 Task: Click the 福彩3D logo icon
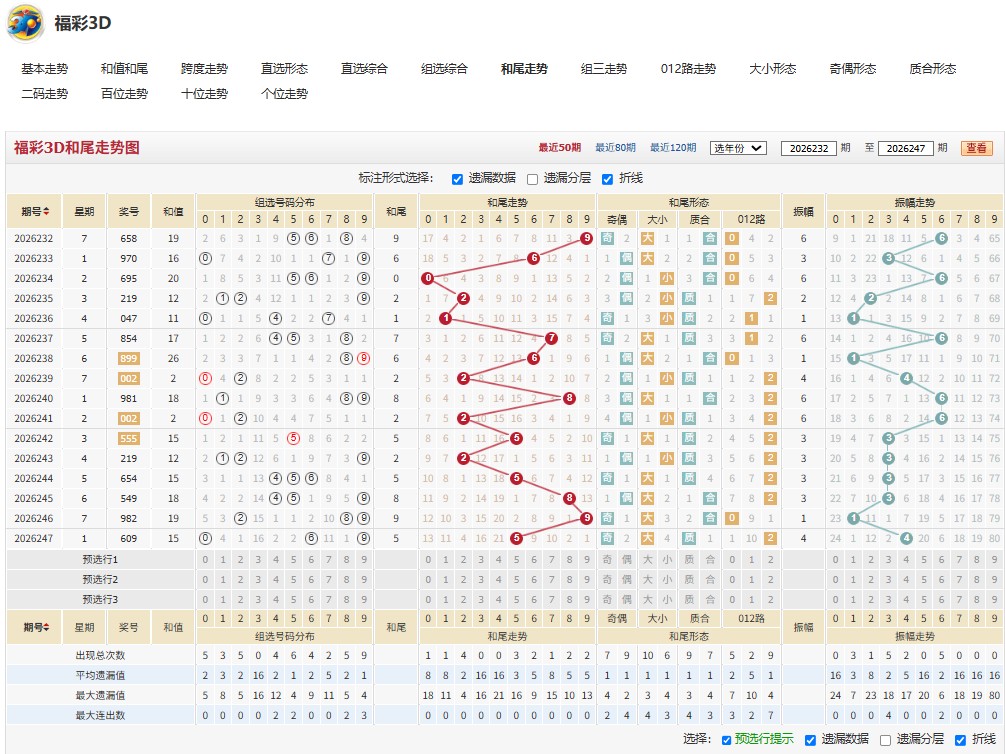click(x=25, y=23)
